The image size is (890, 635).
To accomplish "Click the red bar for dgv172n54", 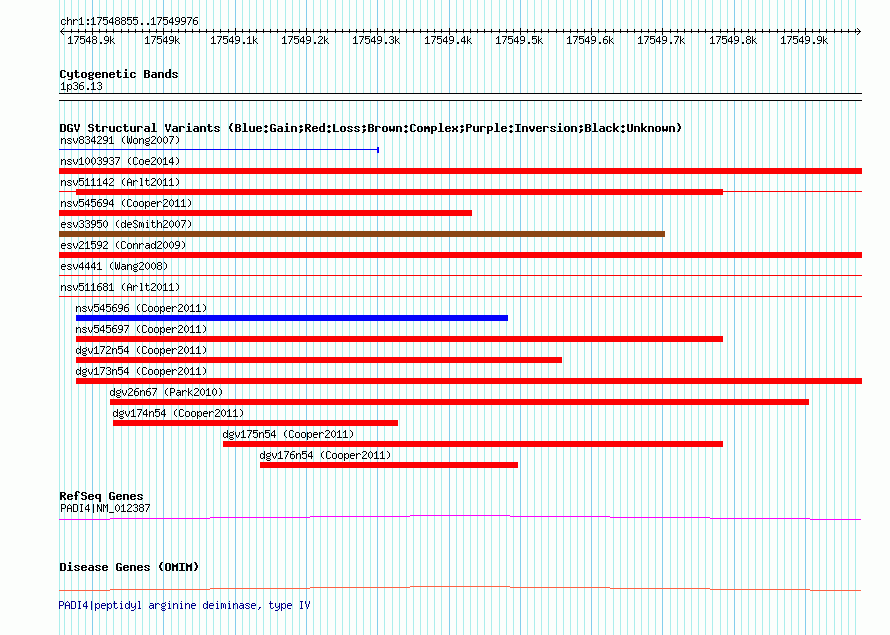I will 319,360.
